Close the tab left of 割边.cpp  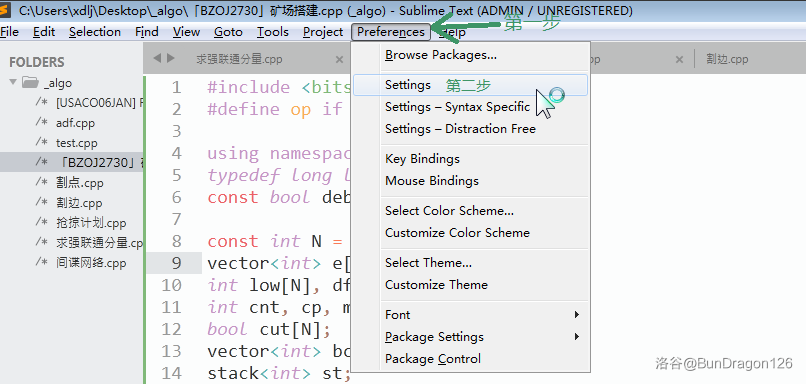(x=679, y=60)
